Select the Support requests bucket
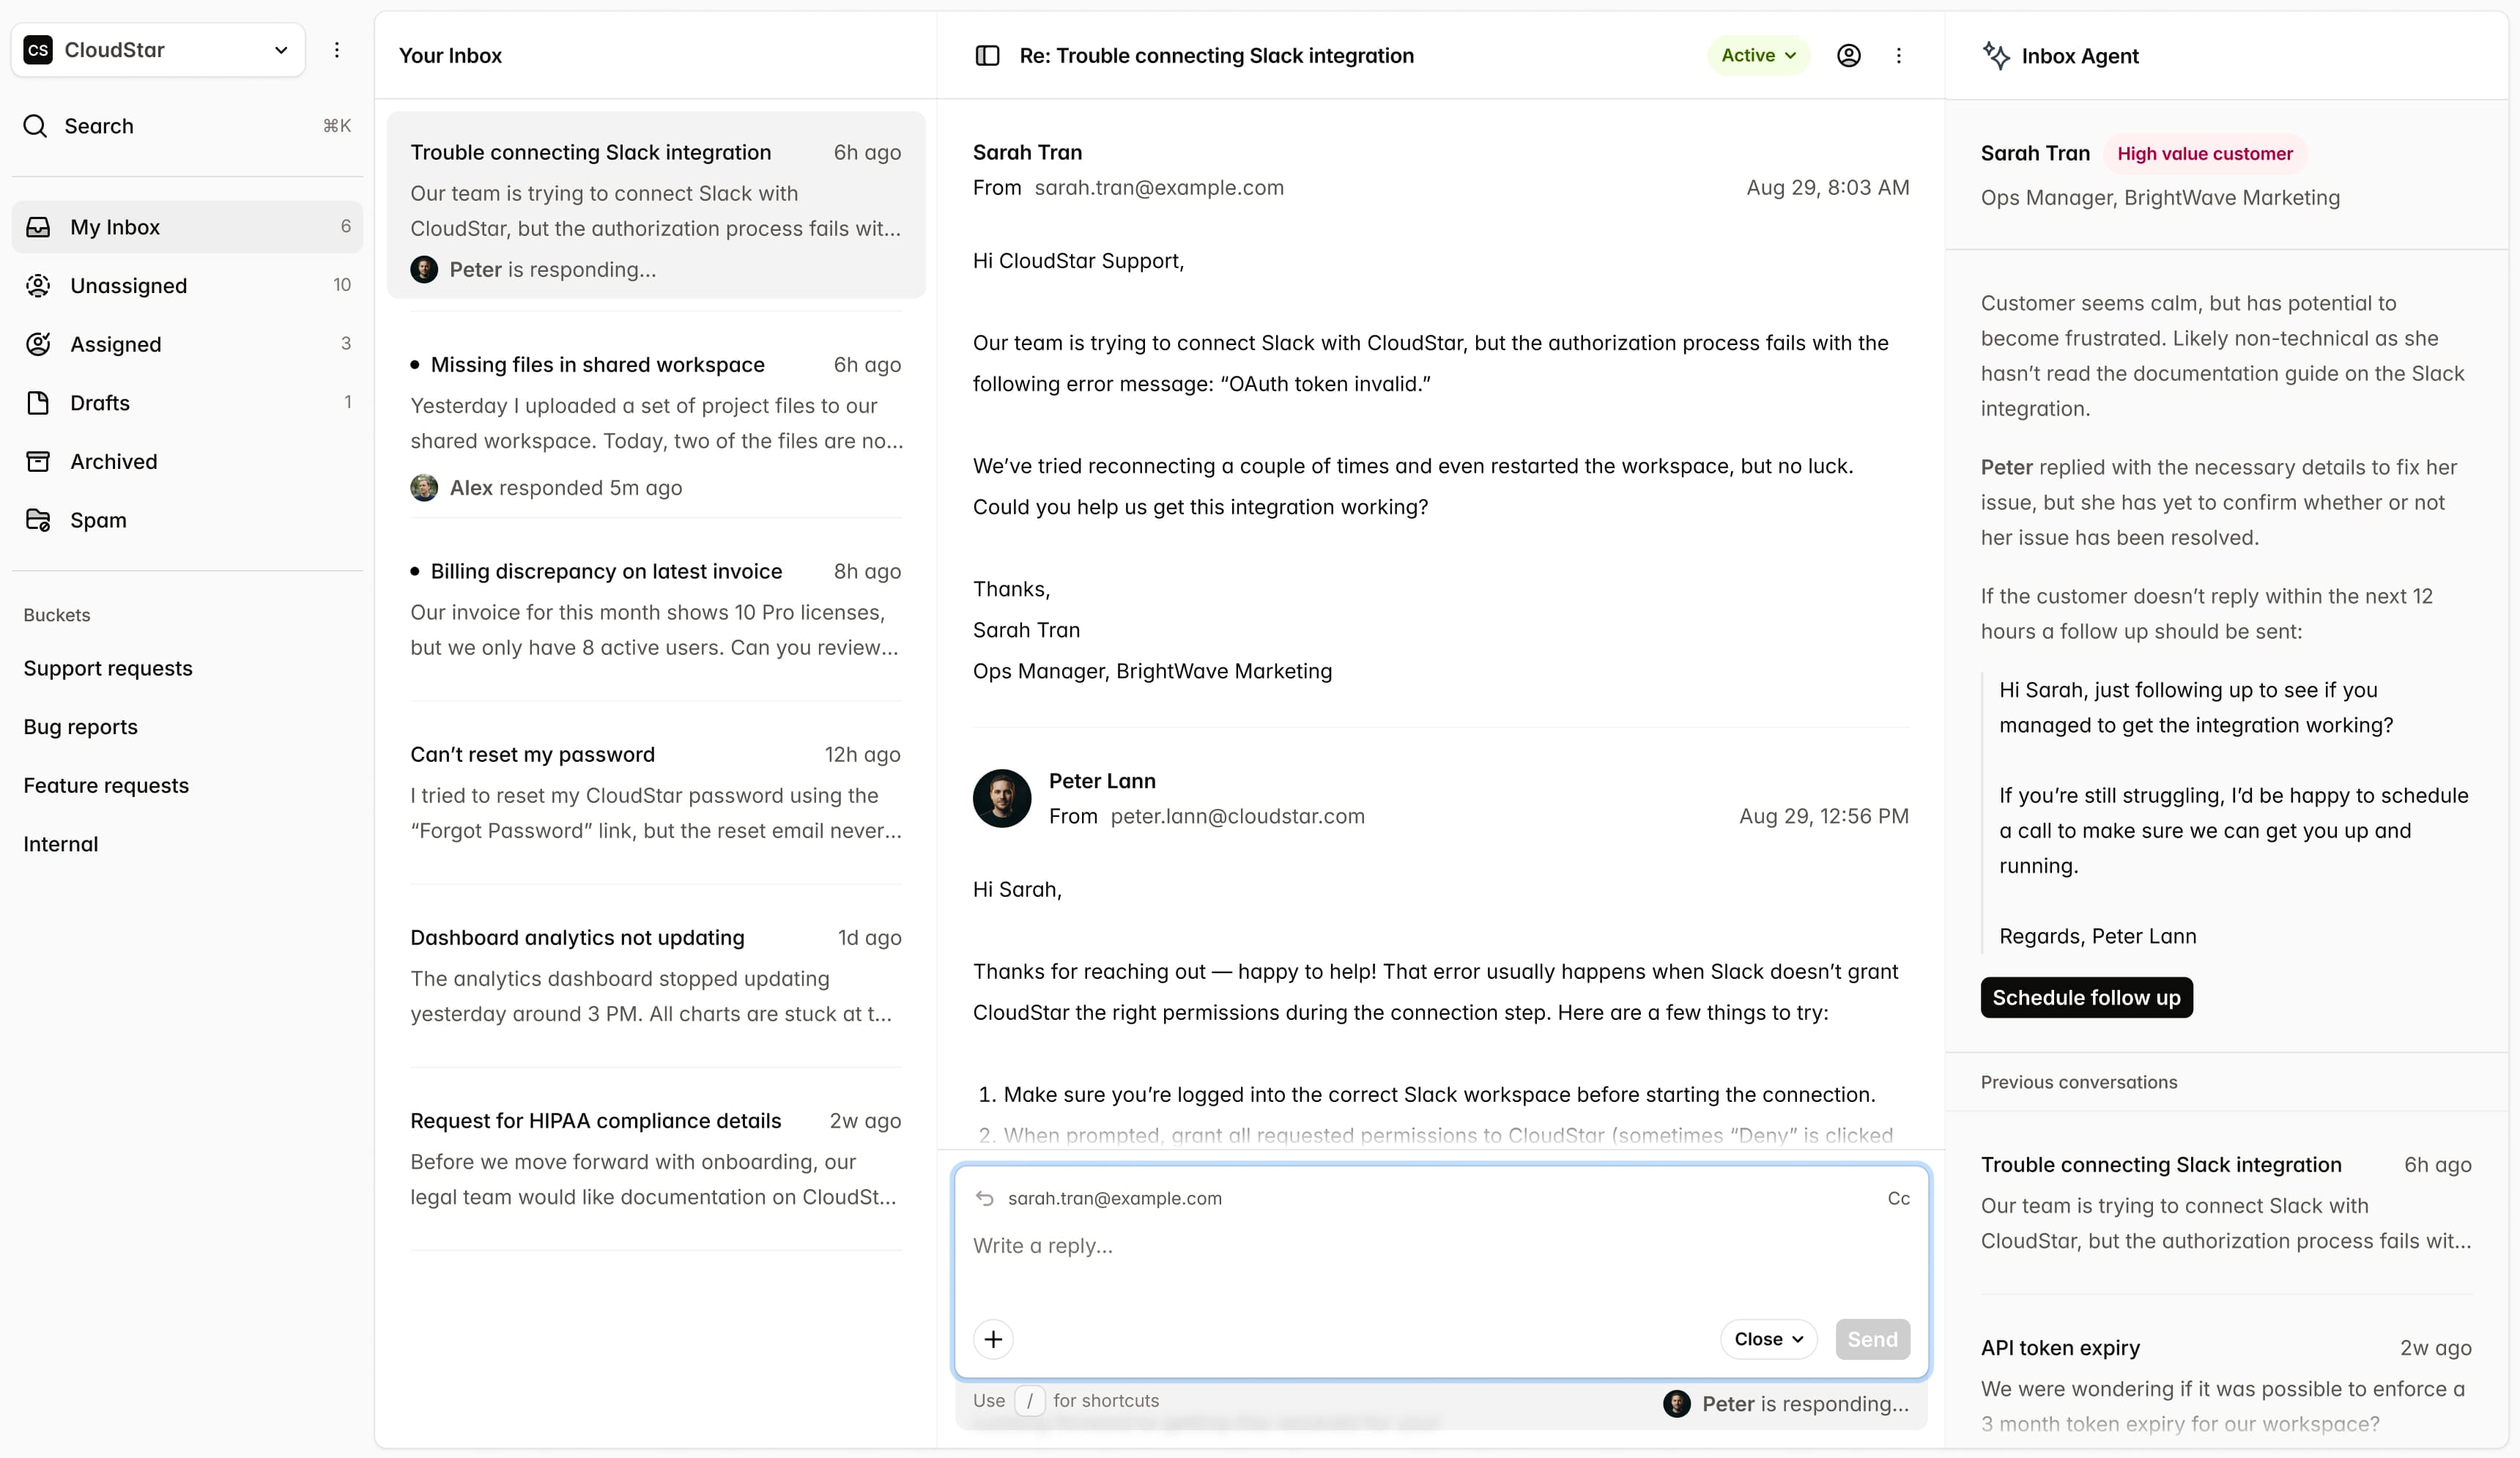The image size is (2520, 1458). pos(108,668)
